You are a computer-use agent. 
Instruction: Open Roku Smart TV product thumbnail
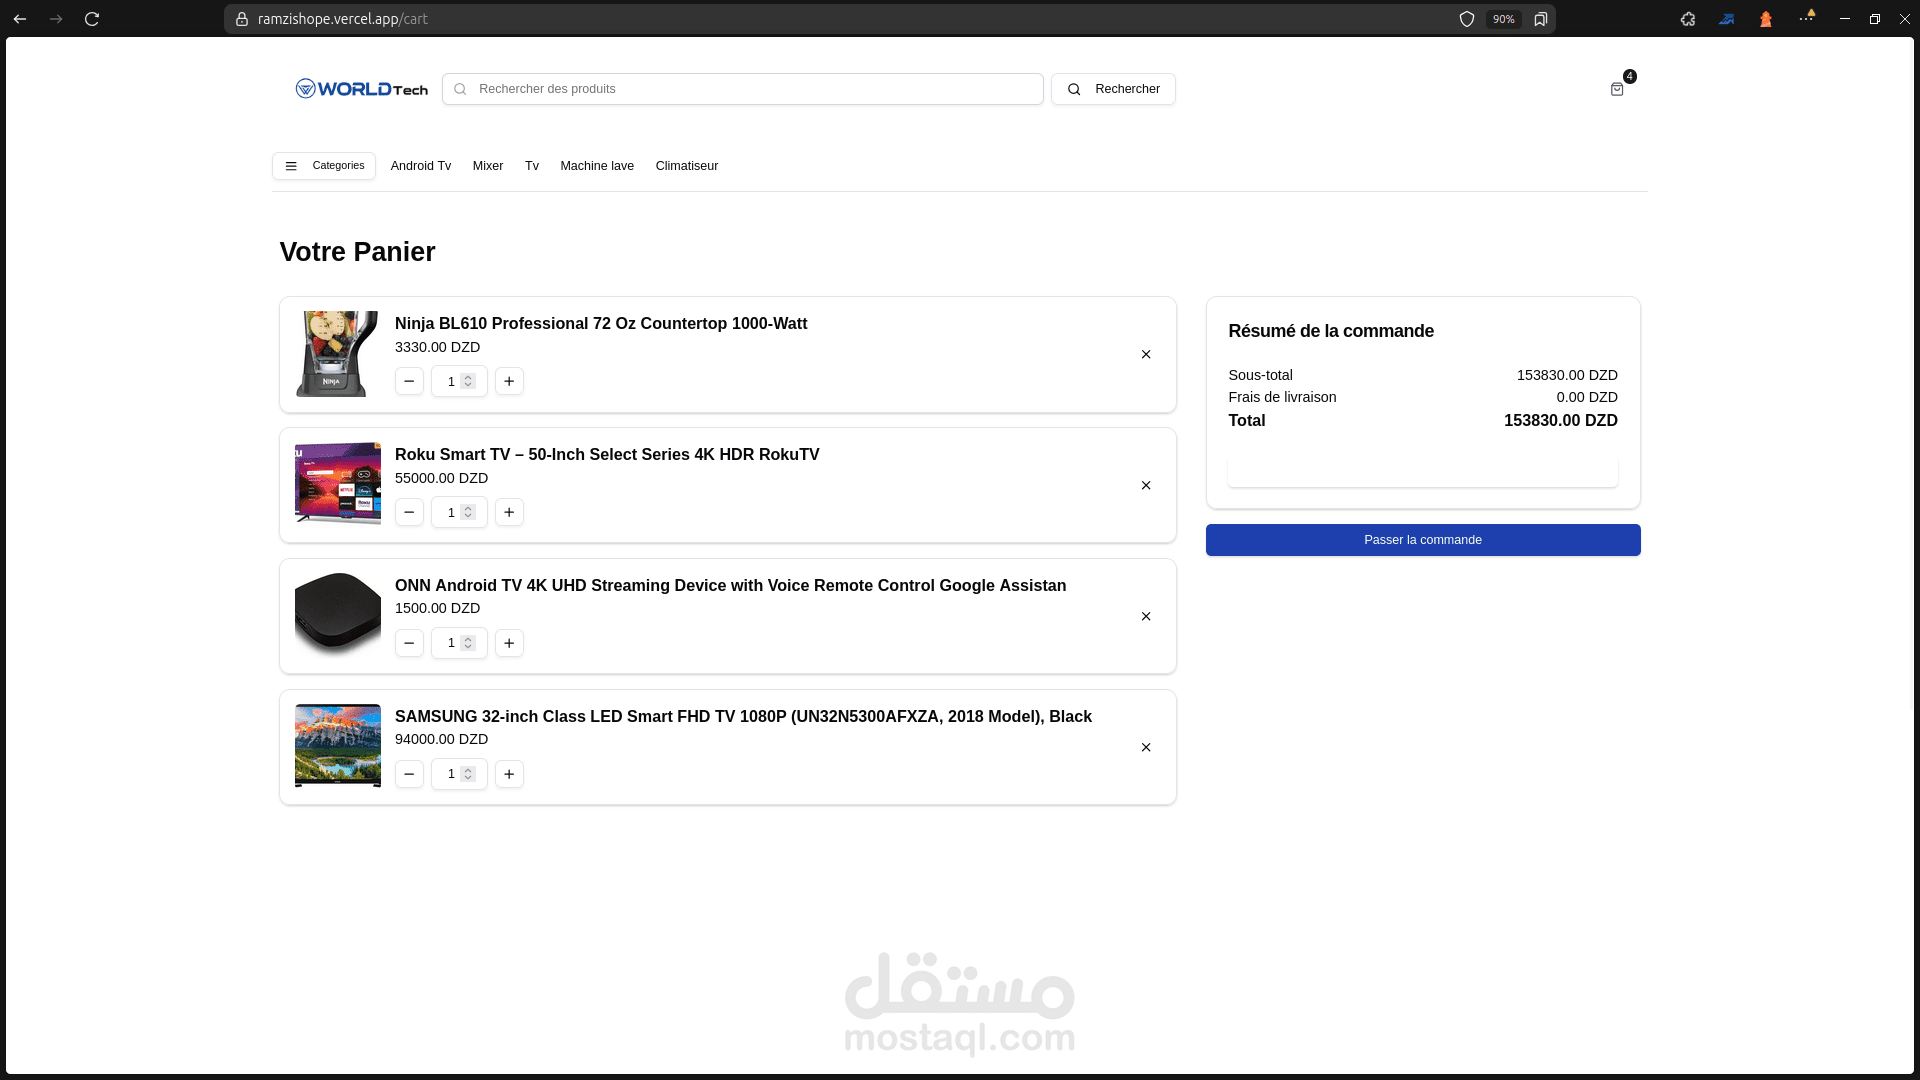[x=338, y=485]
